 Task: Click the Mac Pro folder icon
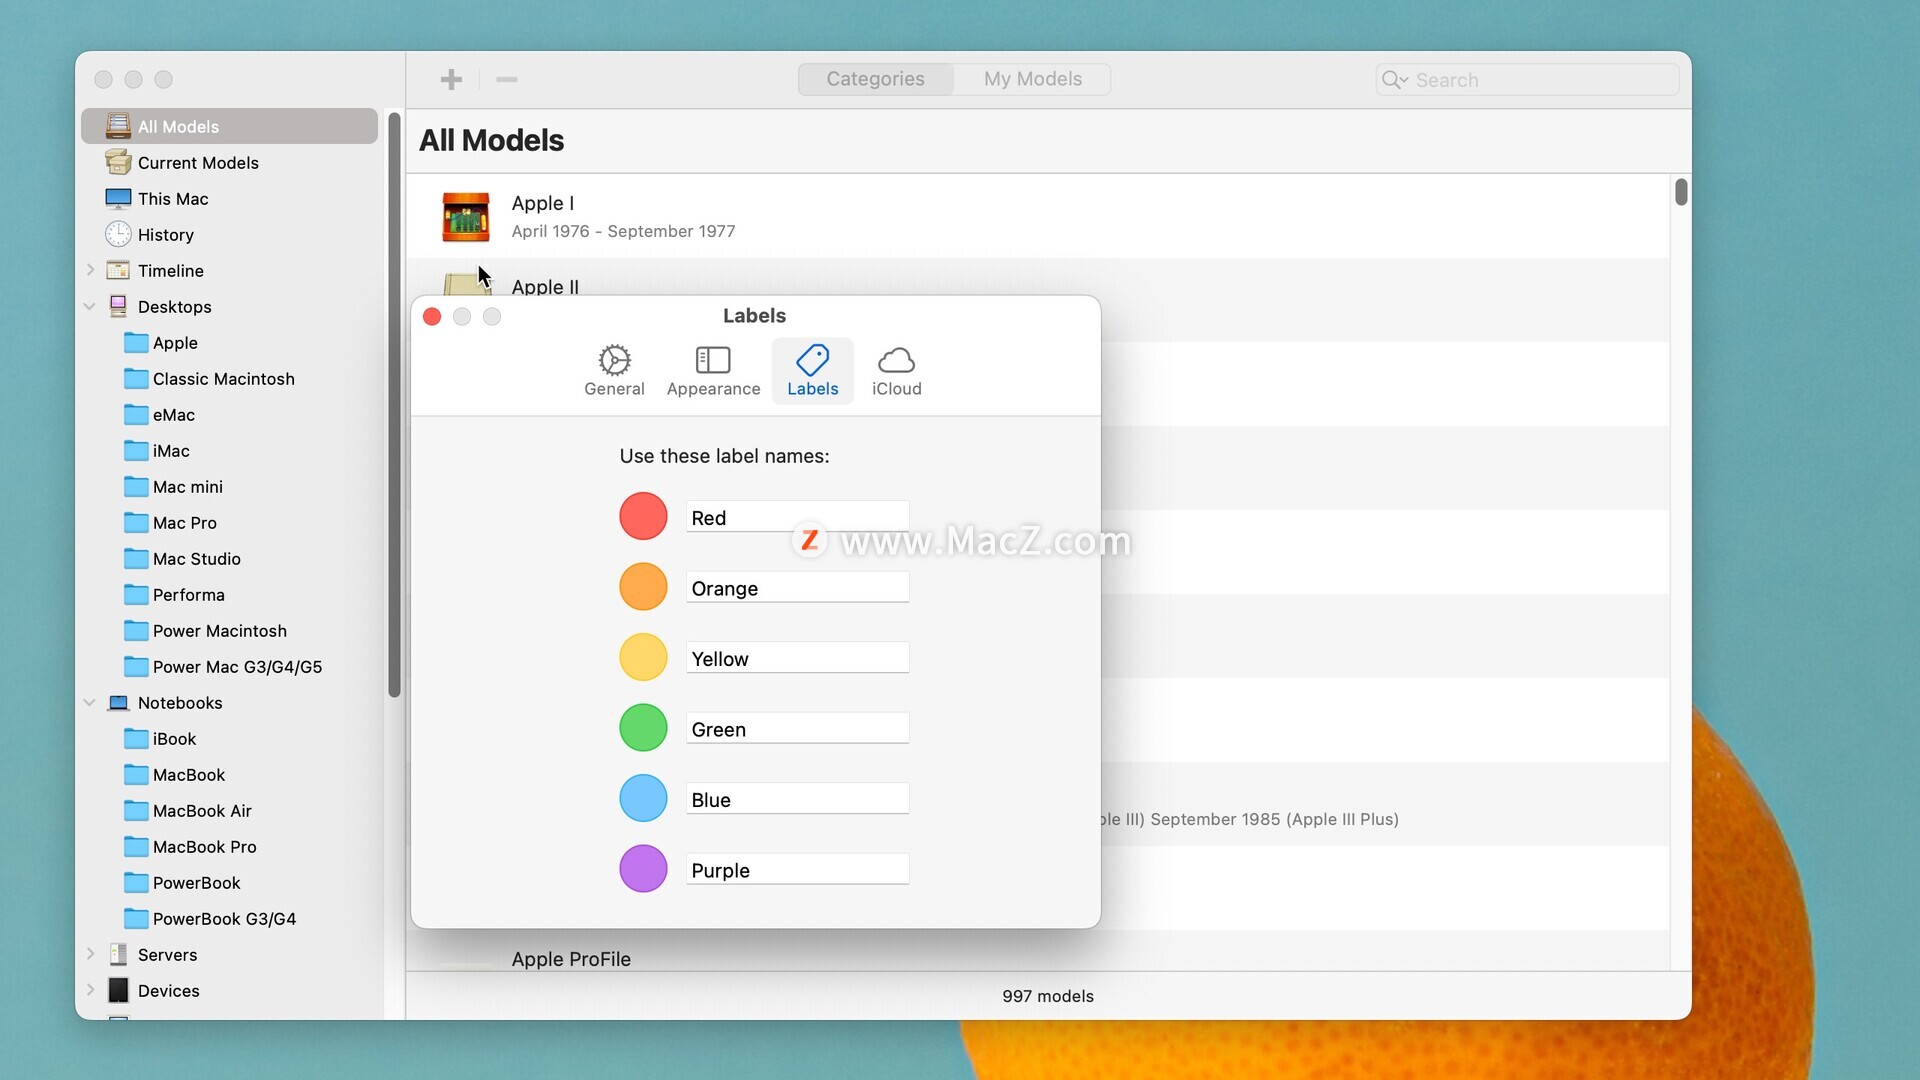pos(136,523)
